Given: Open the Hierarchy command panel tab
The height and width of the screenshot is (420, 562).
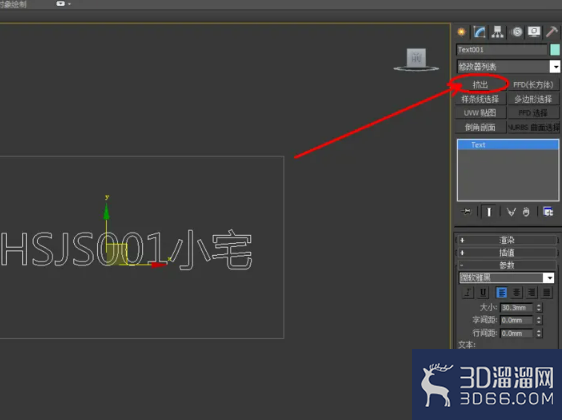Looking at the screenshot, I should tap(497, 32).
